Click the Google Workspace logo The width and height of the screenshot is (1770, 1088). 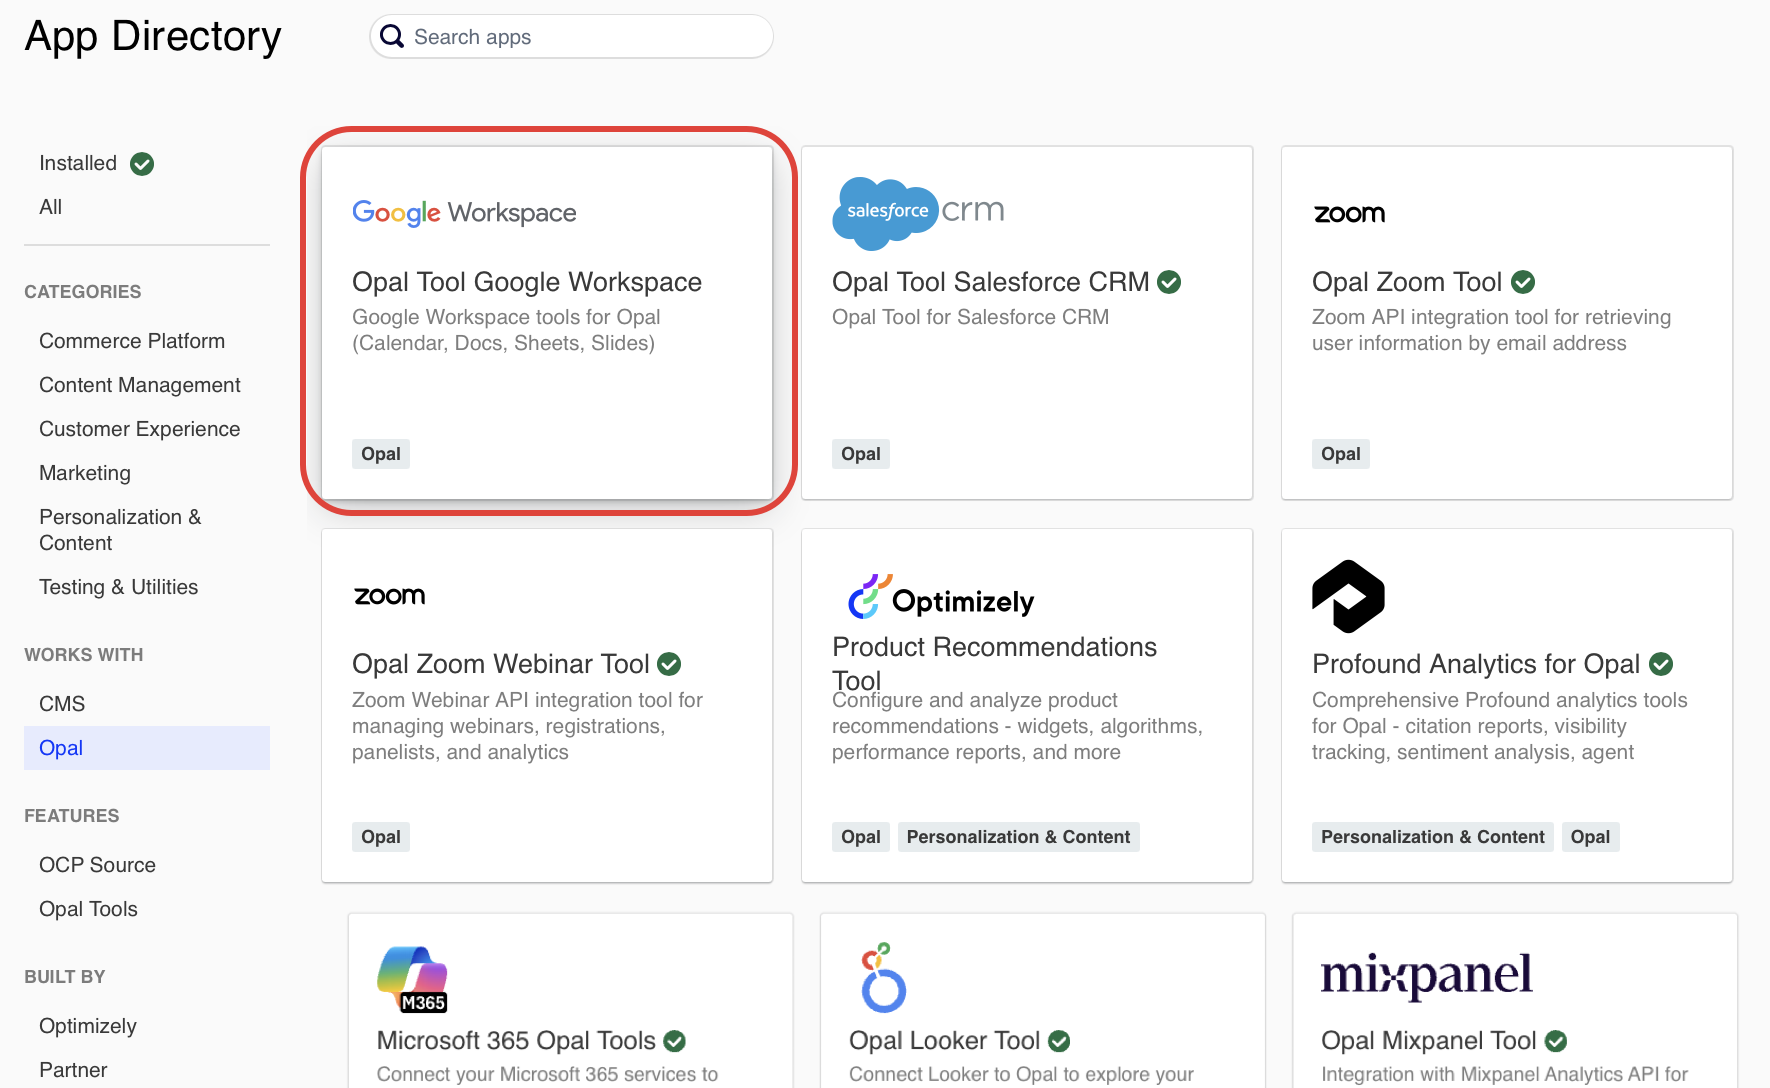(464, 213)
